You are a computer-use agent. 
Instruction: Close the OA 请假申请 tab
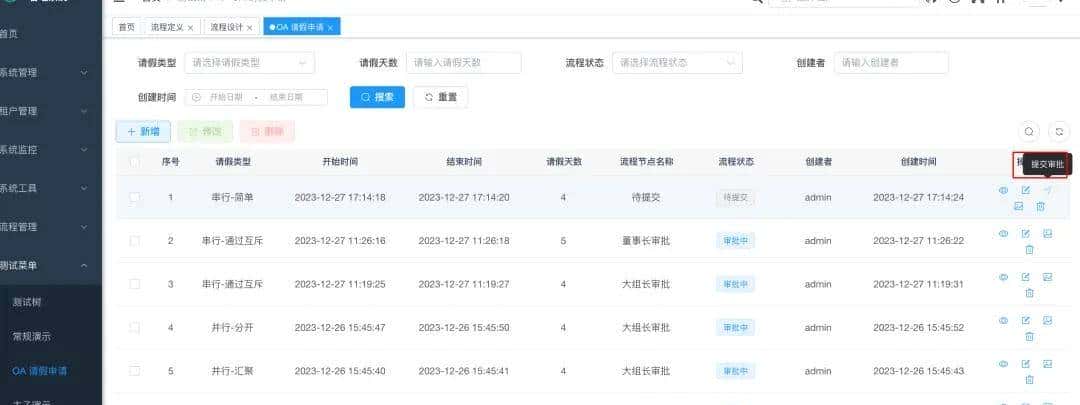[330, 28]
